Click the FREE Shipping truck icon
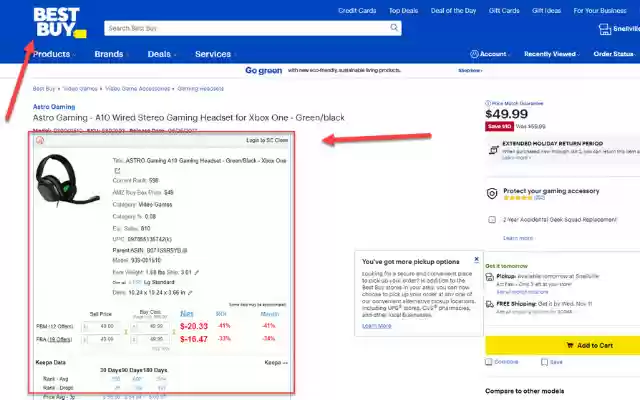This screenshot has width=640, height=400. 490,304
